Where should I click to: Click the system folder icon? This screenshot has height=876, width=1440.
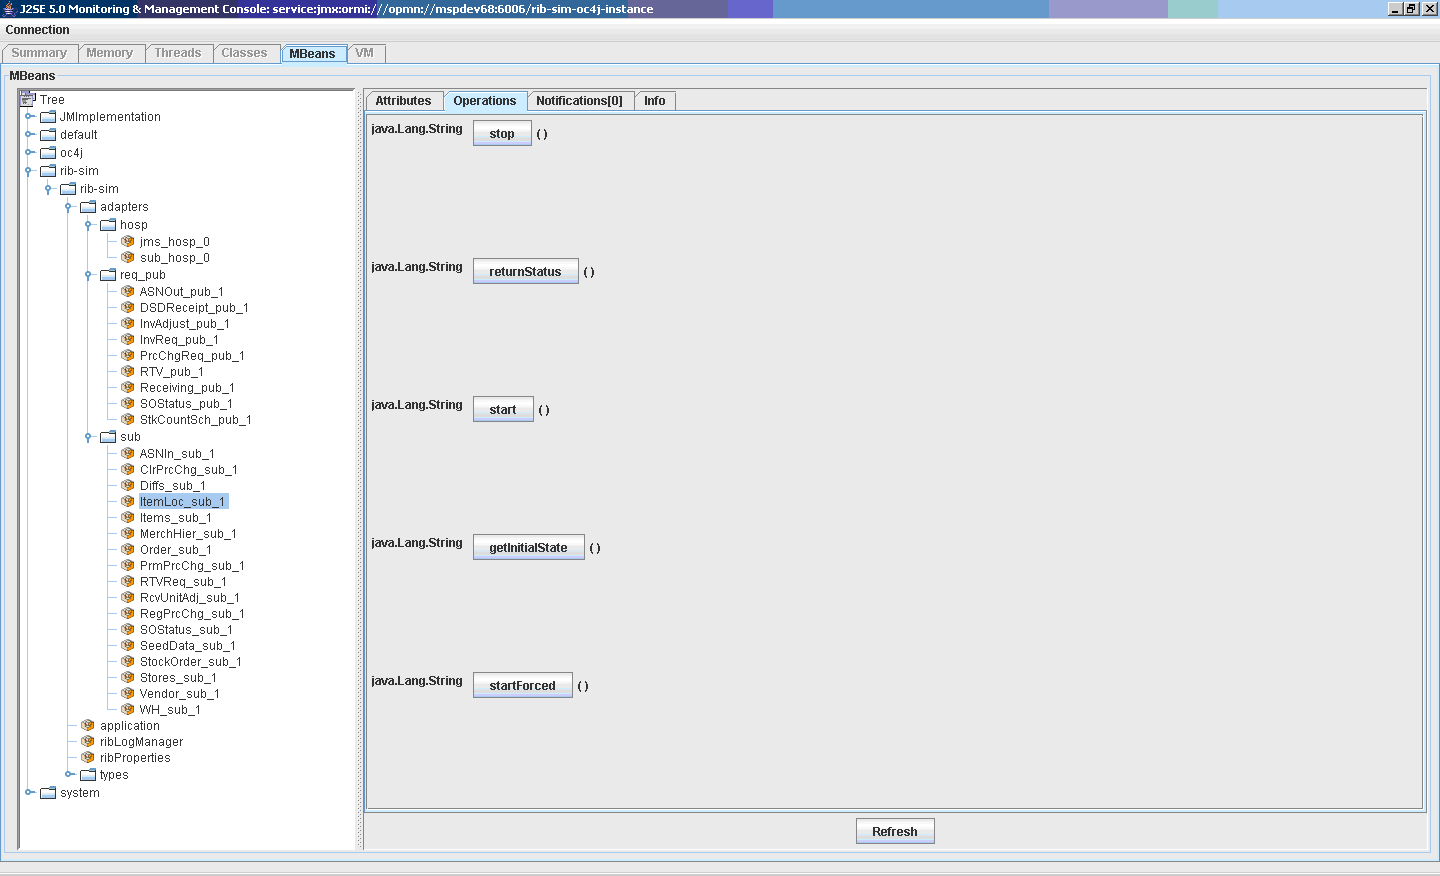pos(48,792)
